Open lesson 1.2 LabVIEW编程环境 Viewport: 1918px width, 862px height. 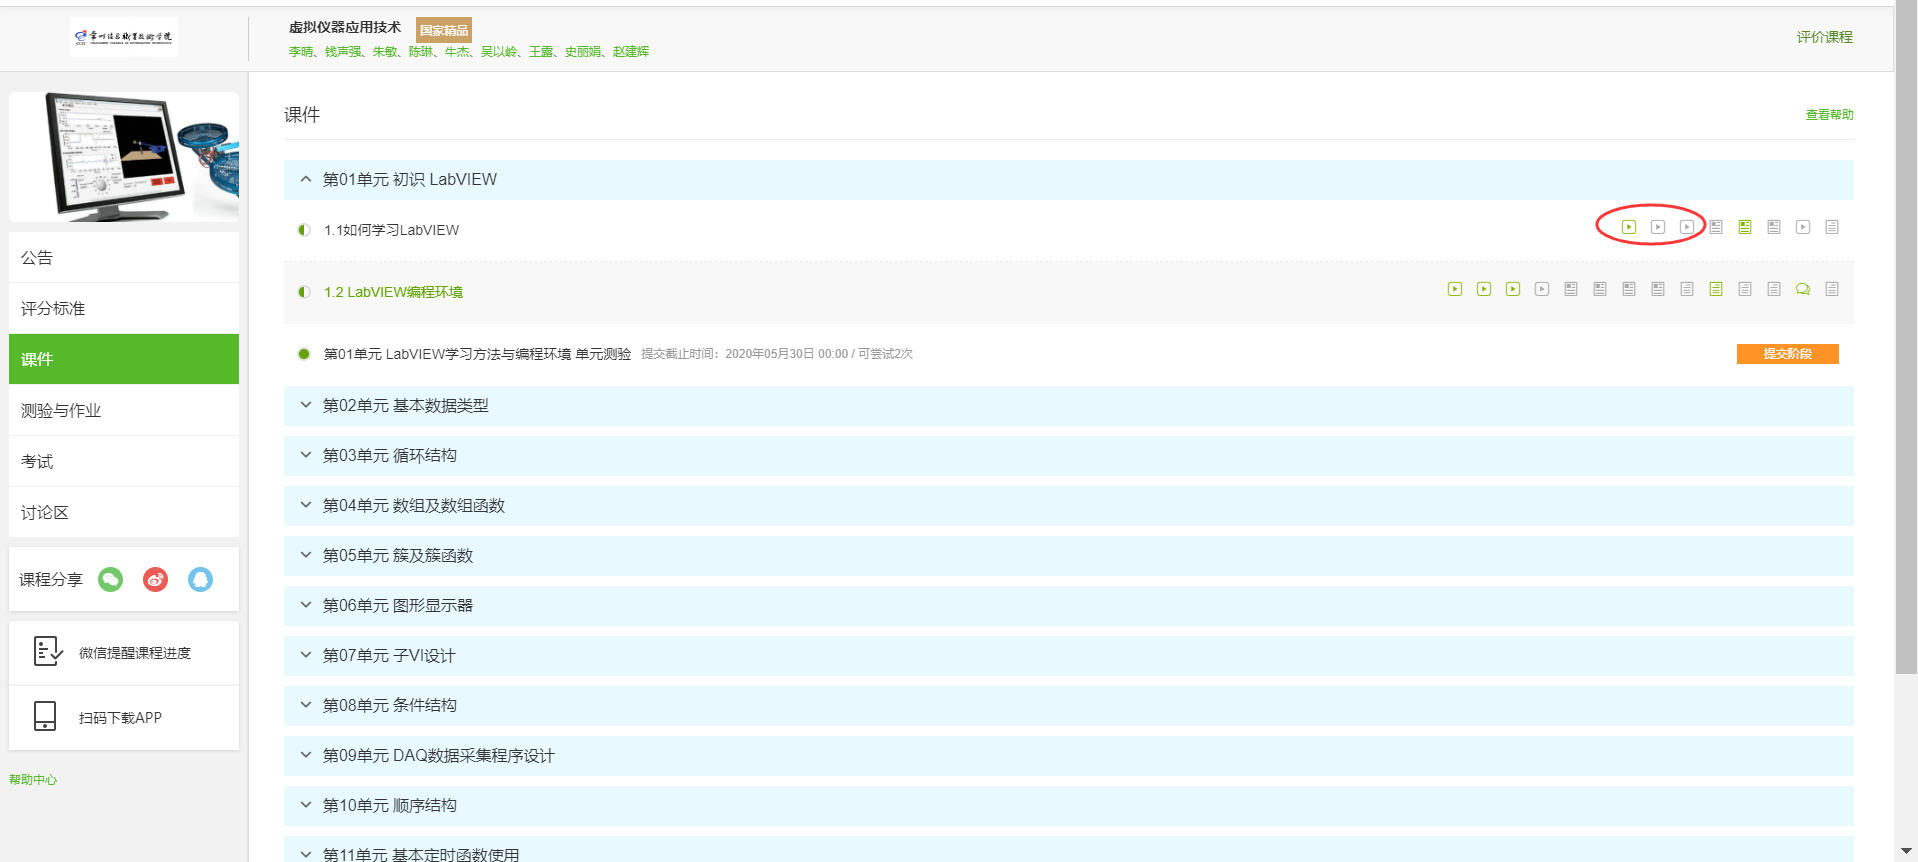(x=393, y=292)
